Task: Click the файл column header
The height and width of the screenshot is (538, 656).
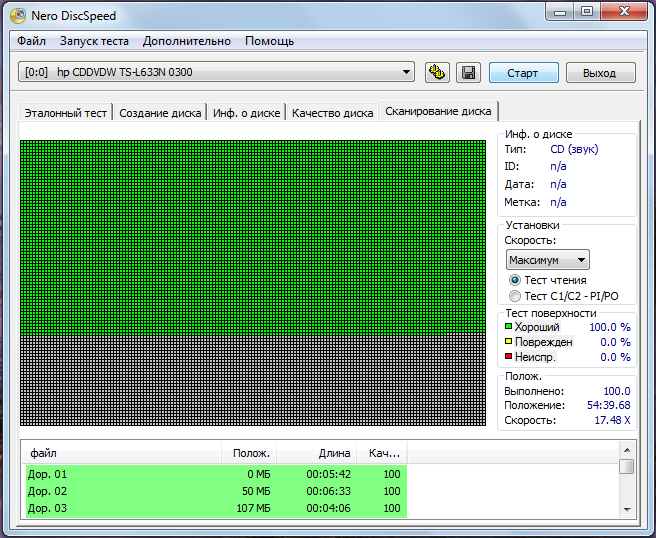Action: click(x=122, y=453)
